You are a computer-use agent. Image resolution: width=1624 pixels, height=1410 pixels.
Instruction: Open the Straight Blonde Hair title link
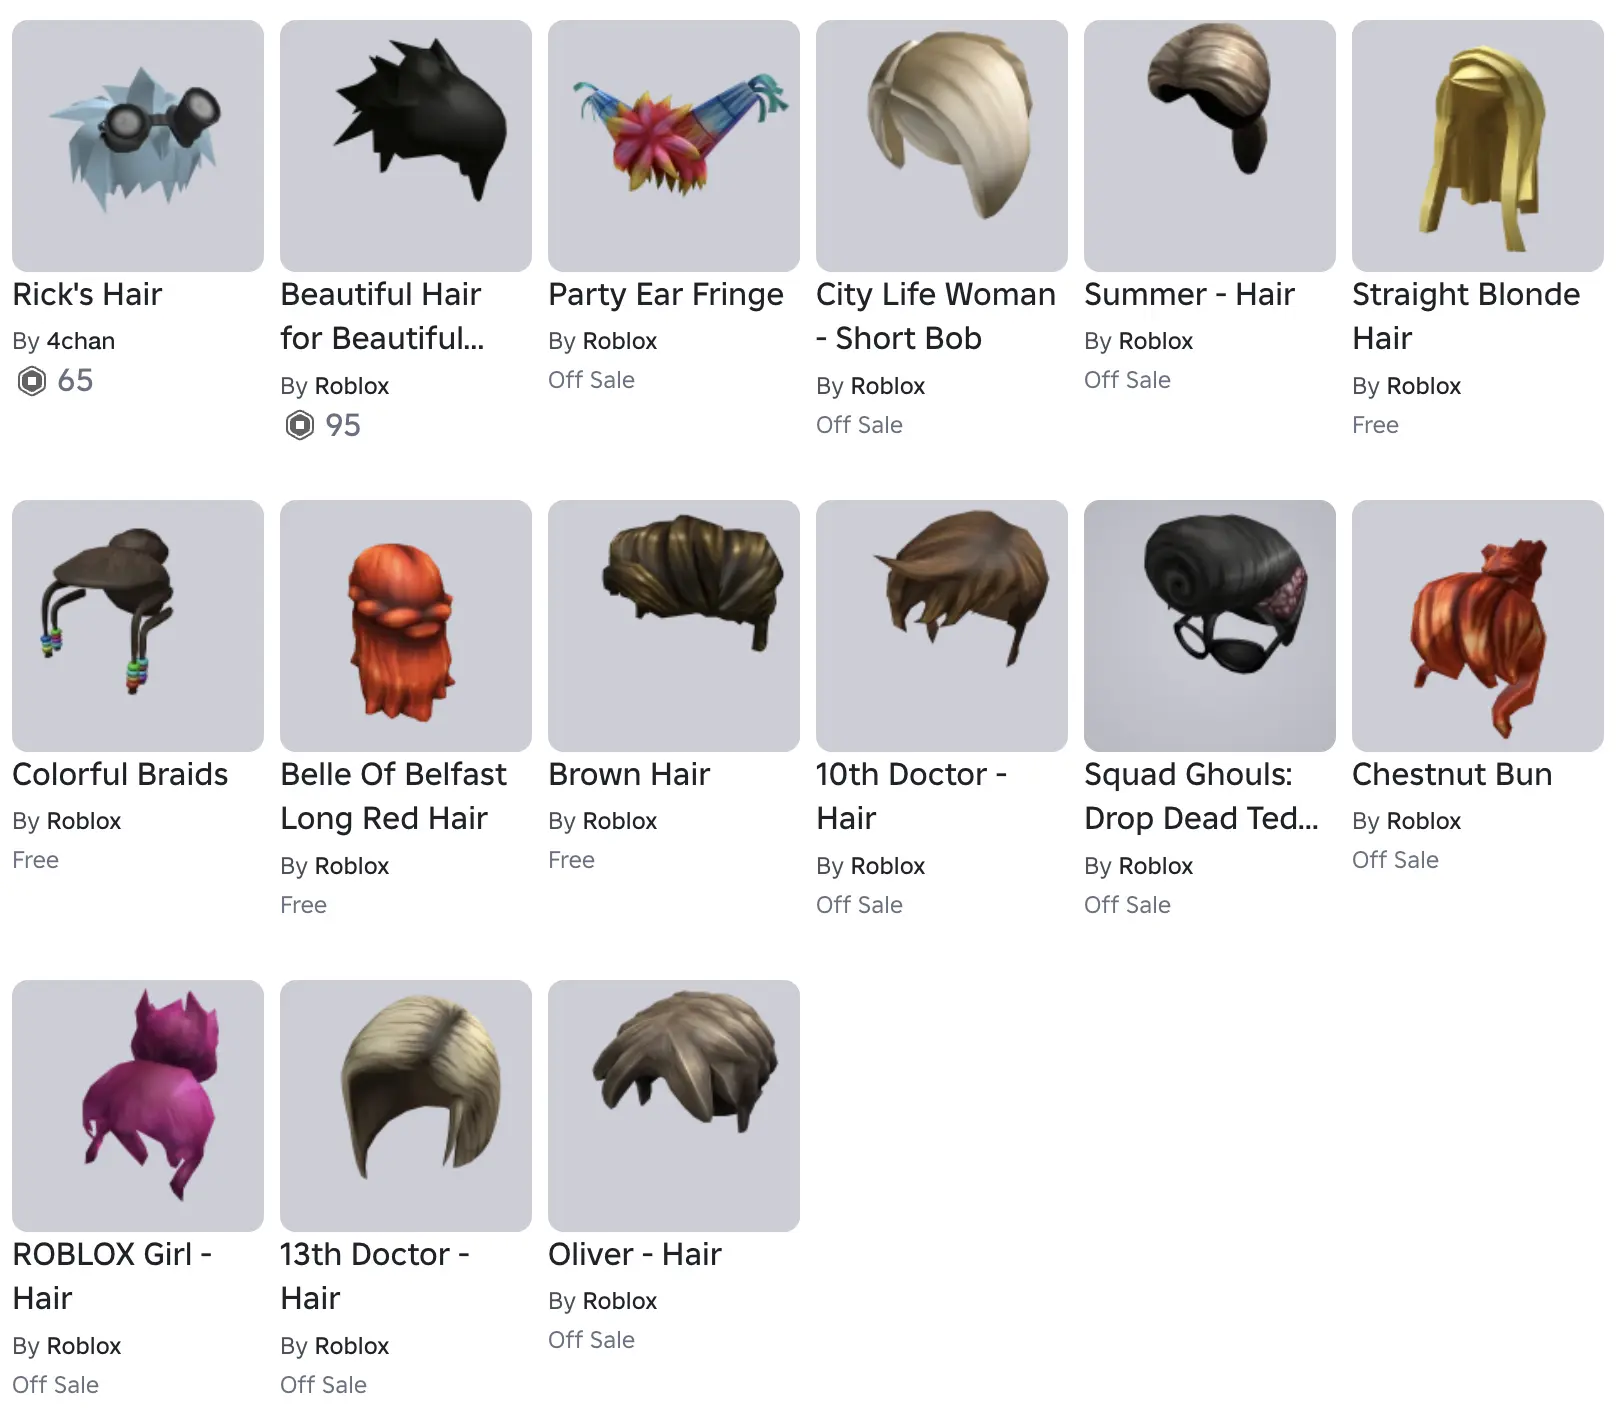tap(1466, 316)
